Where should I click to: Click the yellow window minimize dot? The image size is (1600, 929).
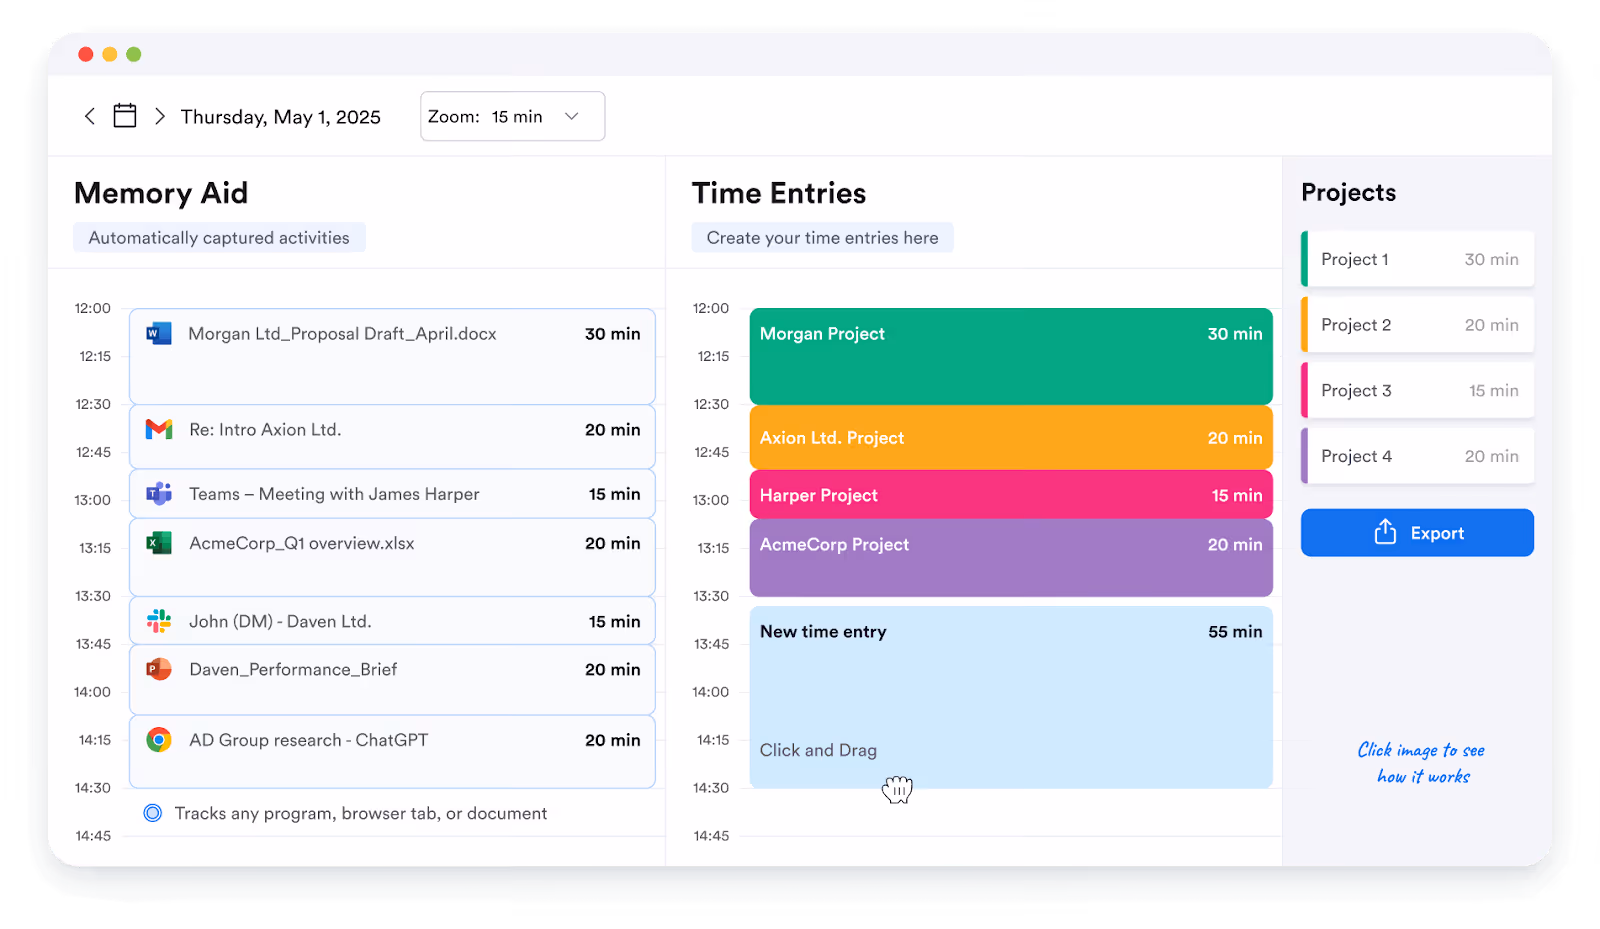[110, 54]
